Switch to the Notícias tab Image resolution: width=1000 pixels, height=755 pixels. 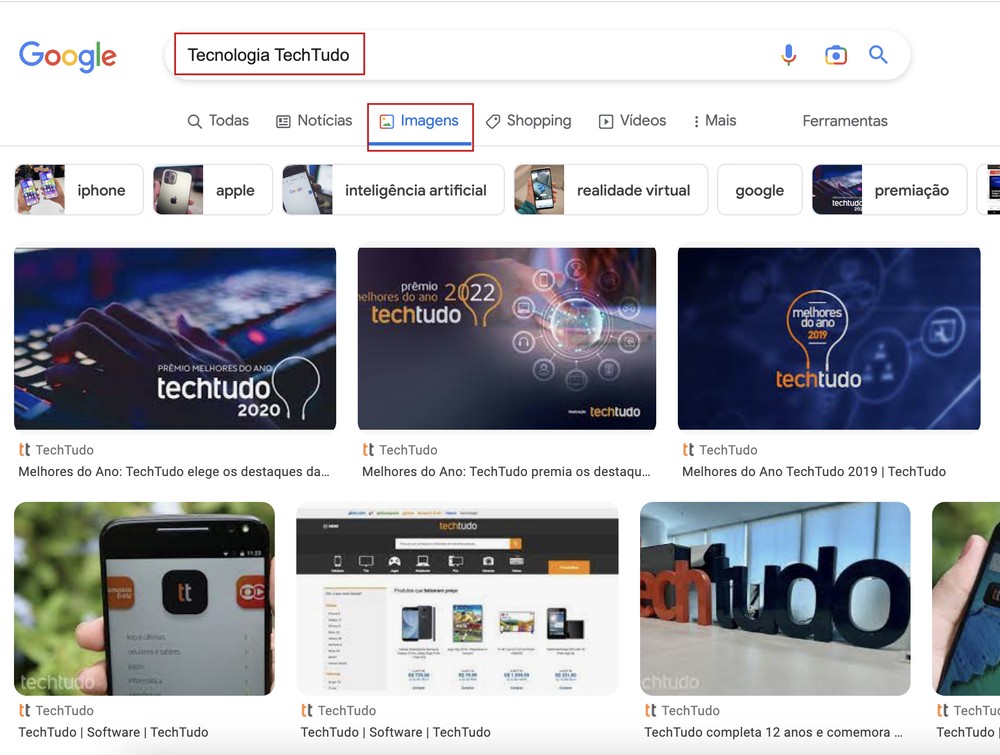[314, 120]
